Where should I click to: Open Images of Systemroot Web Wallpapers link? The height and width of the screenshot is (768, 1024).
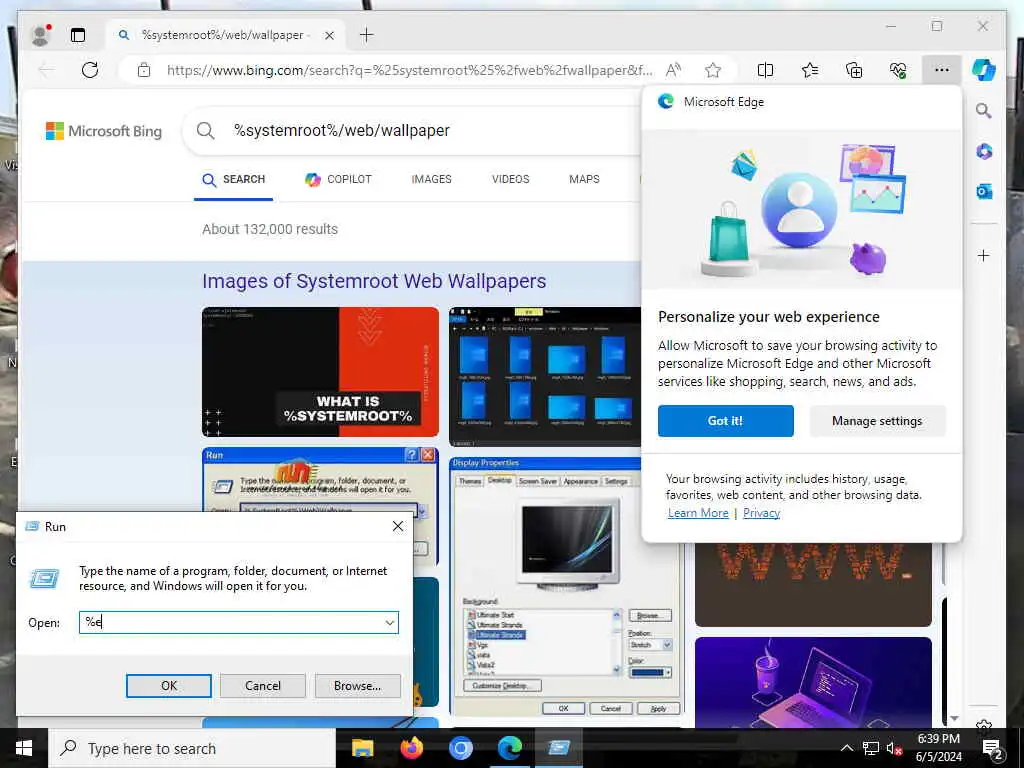374,281
